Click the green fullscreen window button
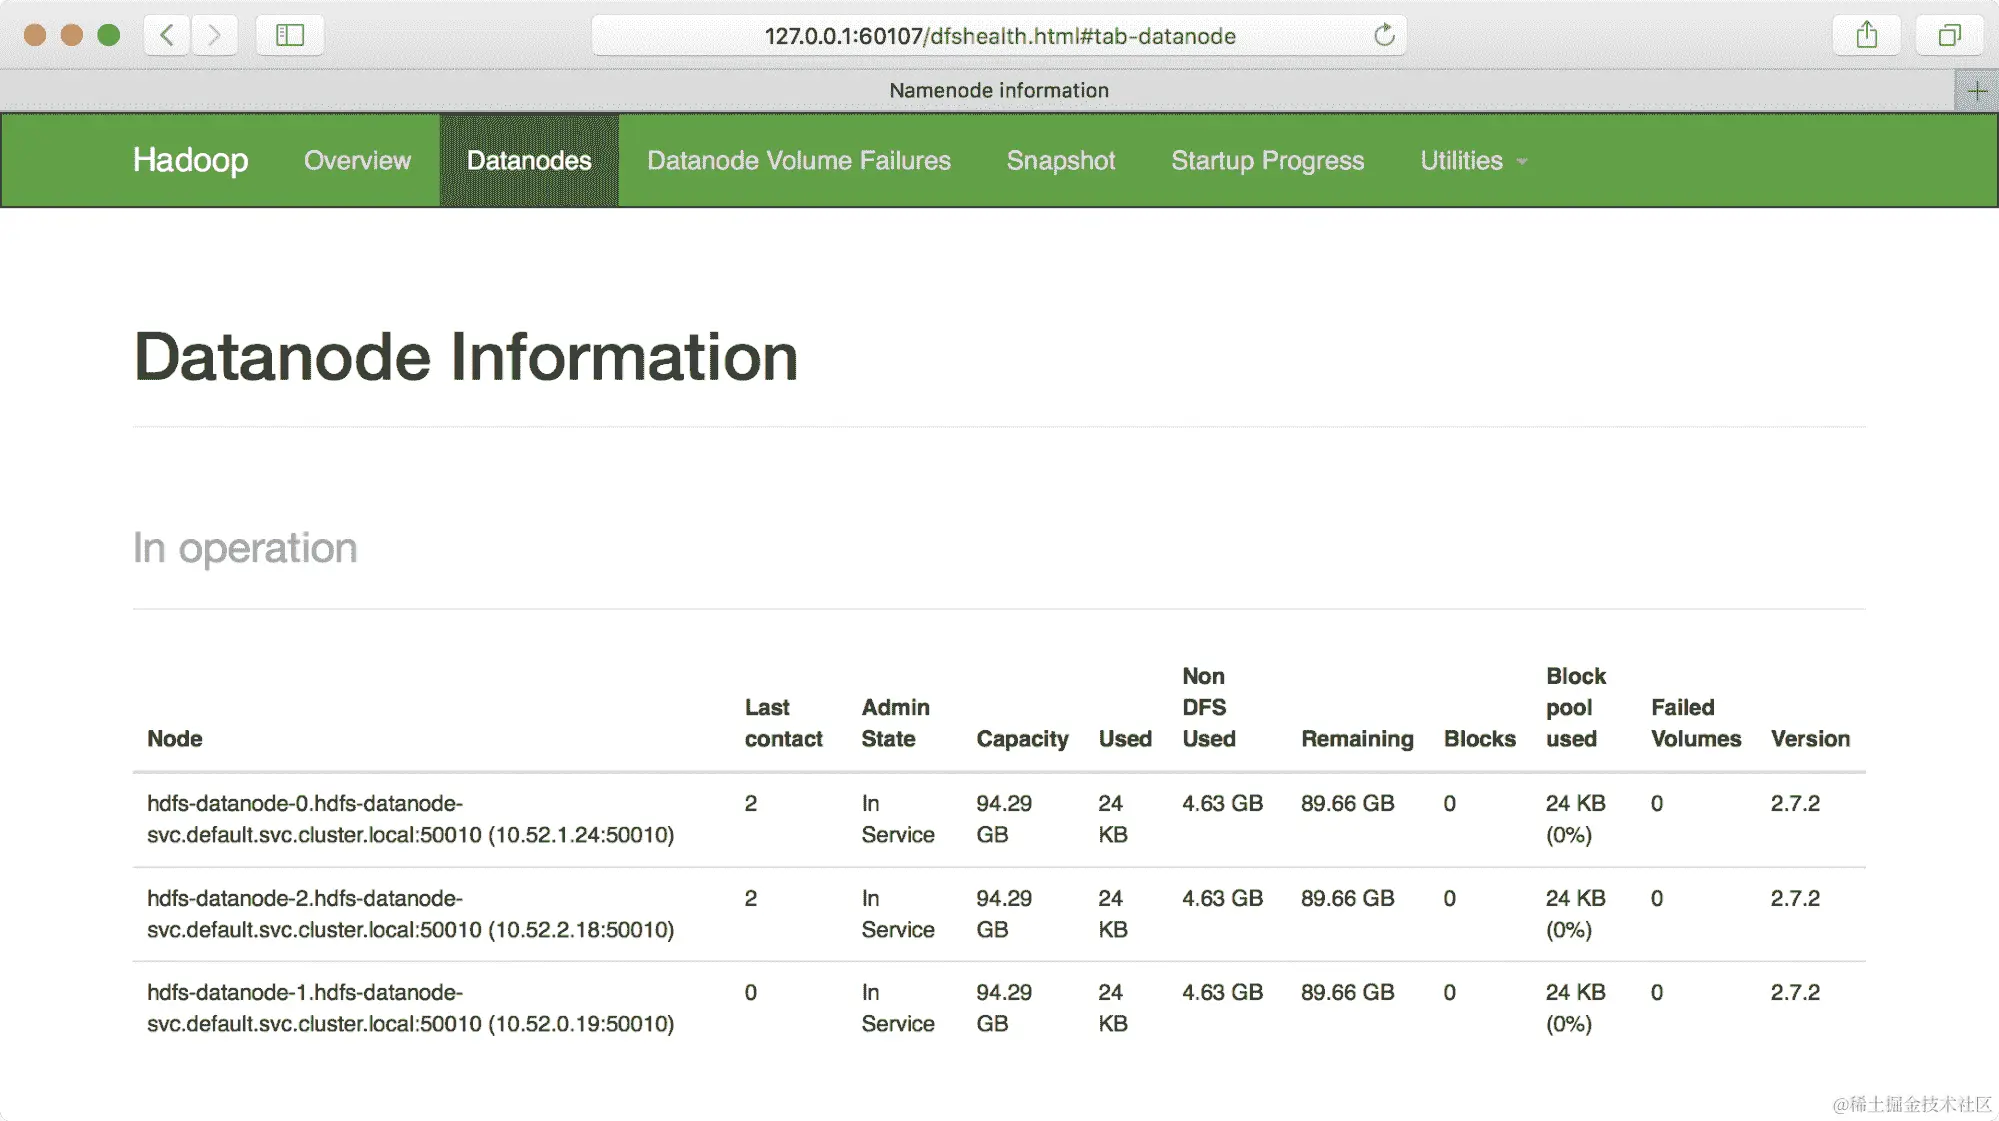 [x=109, y=35]
